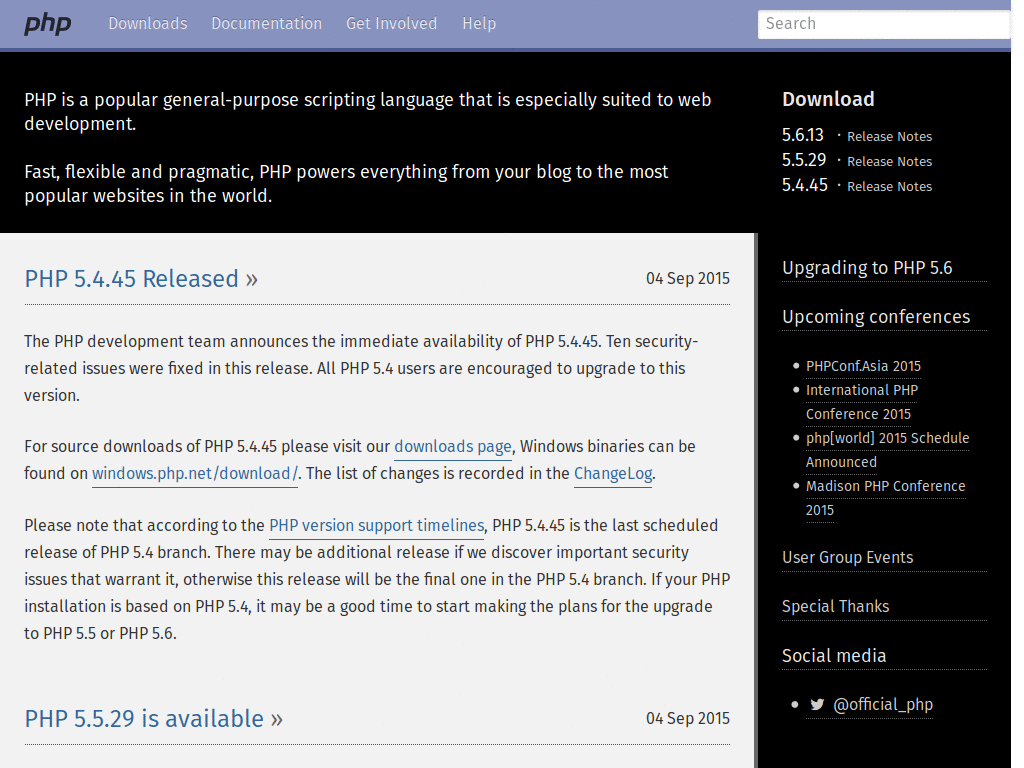1024x768 pixels.
Task: Open the PHP 5.5.29 article via its chevron
Action: 276,719
